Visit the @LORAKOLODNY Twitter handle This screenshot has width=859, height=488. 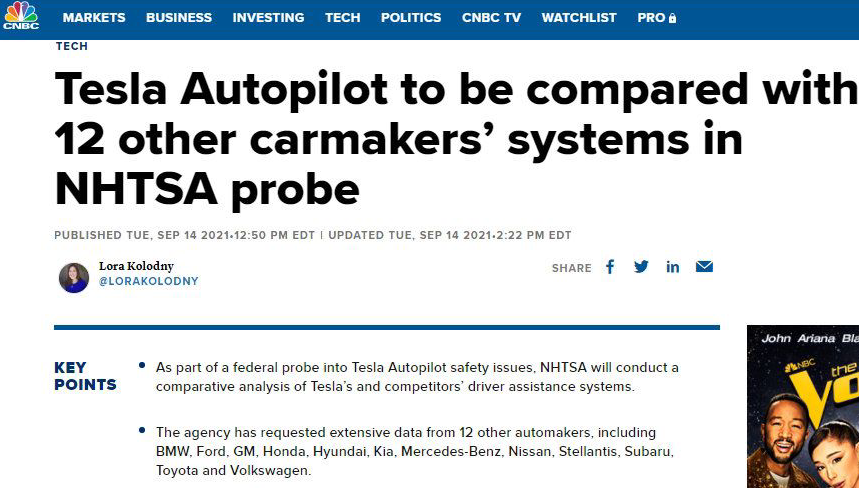point(148,281)
